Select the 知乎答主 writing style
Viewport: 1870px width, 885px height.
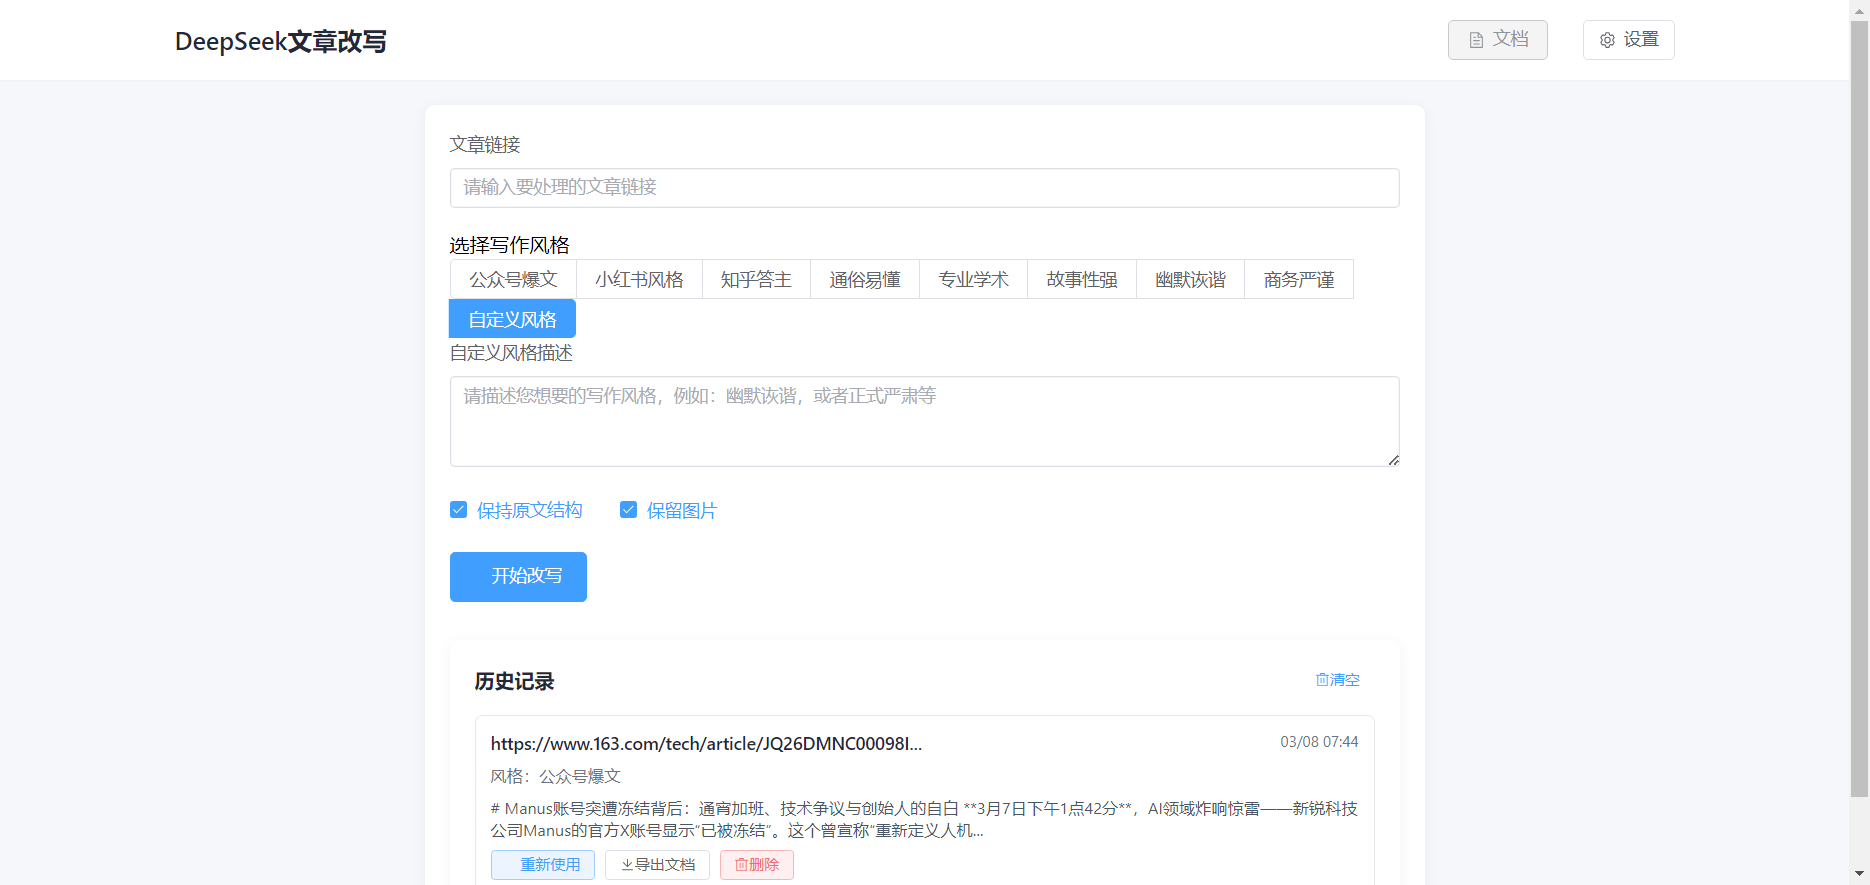click(x=756, y=279)
